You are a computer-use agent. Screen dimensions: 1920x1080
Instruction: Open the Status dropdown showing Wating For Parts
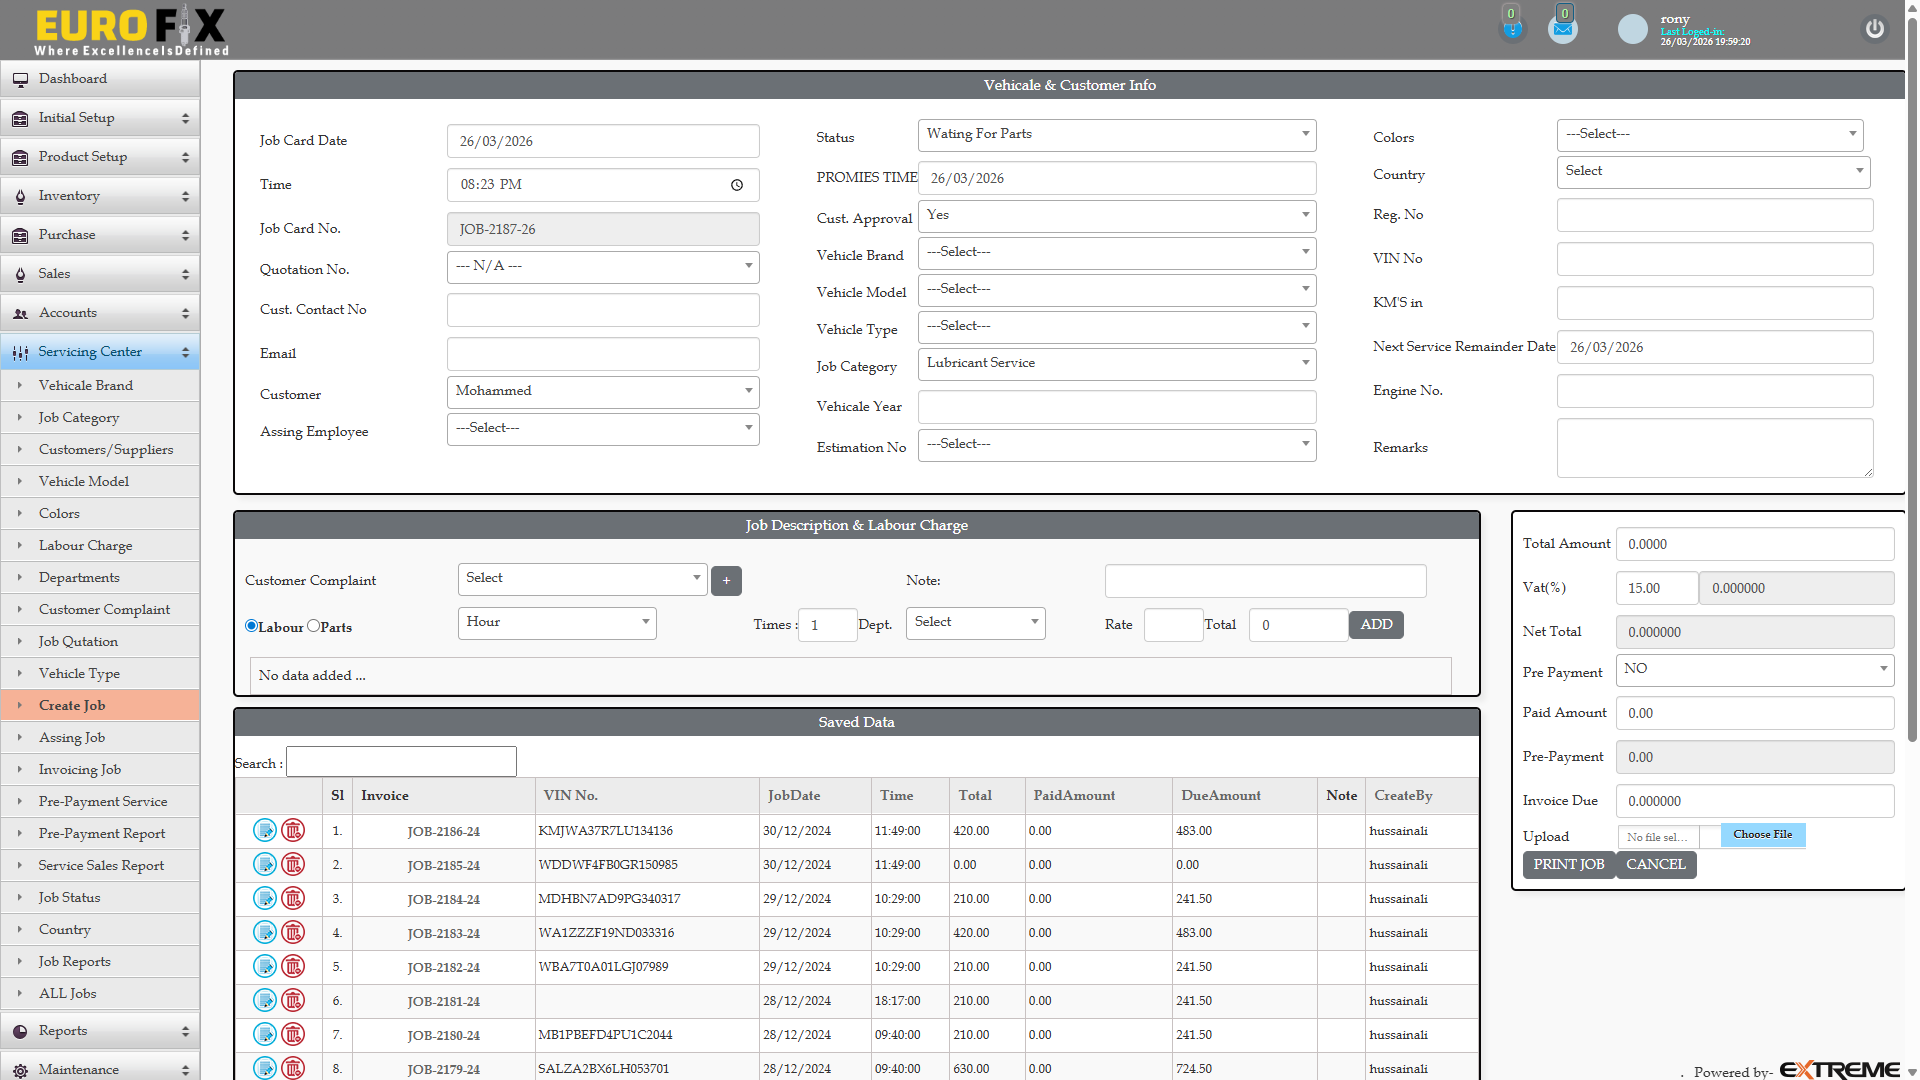[1116, 135]
